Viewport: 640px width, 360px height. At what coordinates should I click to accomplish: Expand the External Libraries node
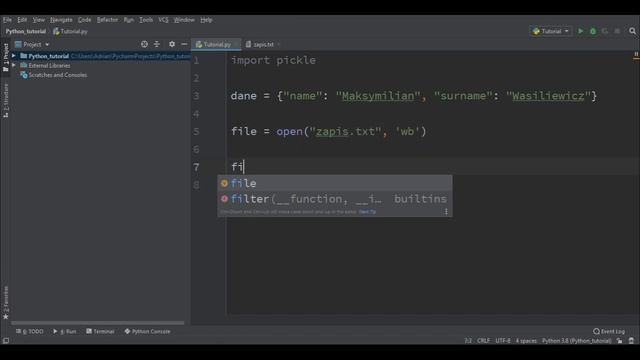14,65
